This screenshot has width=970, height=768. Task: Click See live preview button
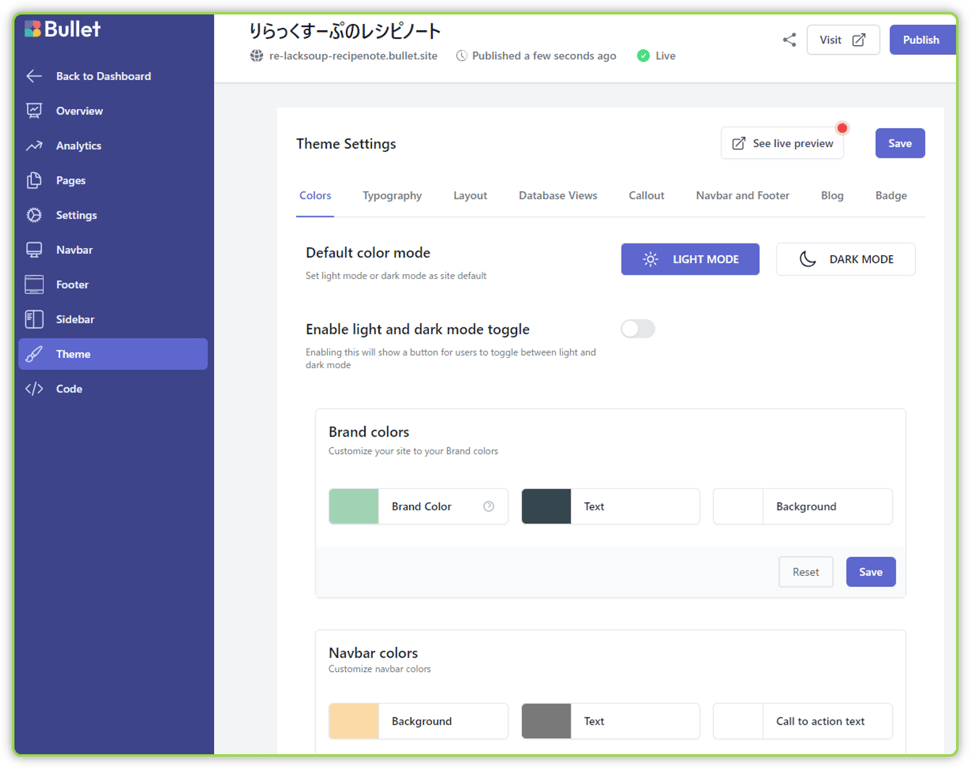click(x=782, y=144)
